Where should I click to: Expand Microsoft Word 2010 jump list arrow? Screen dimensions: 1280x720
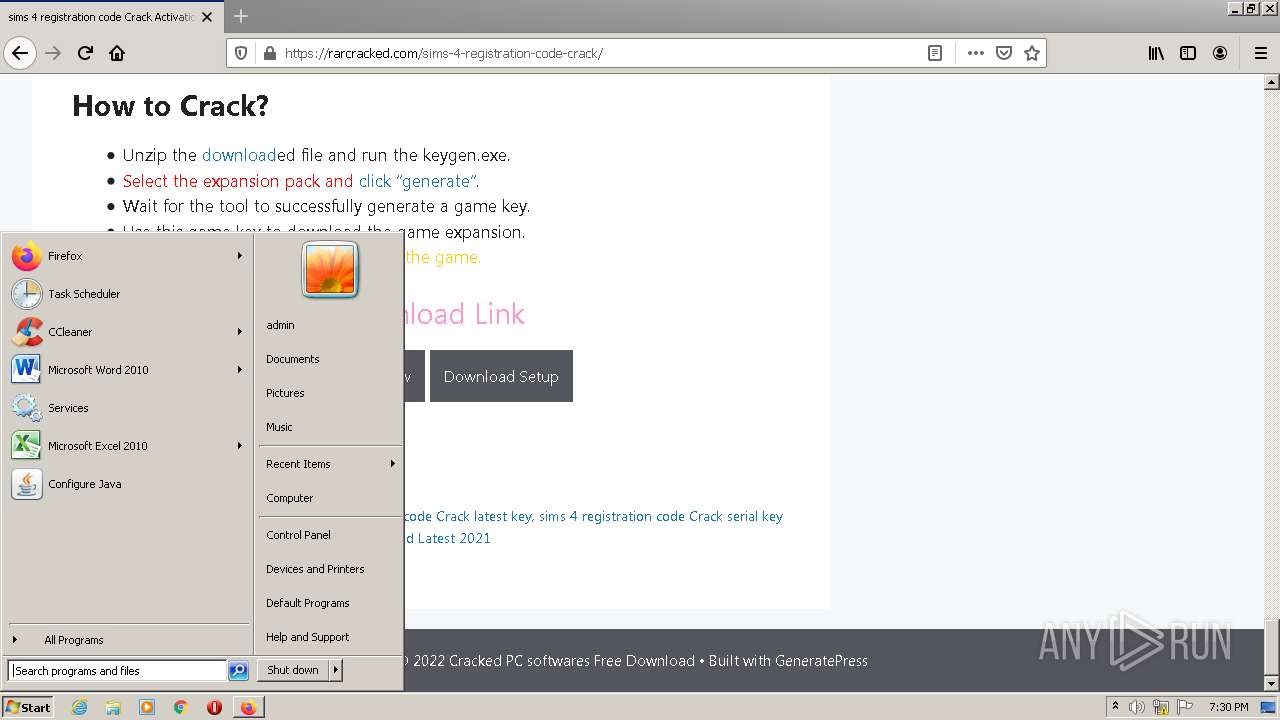(239, 370)
